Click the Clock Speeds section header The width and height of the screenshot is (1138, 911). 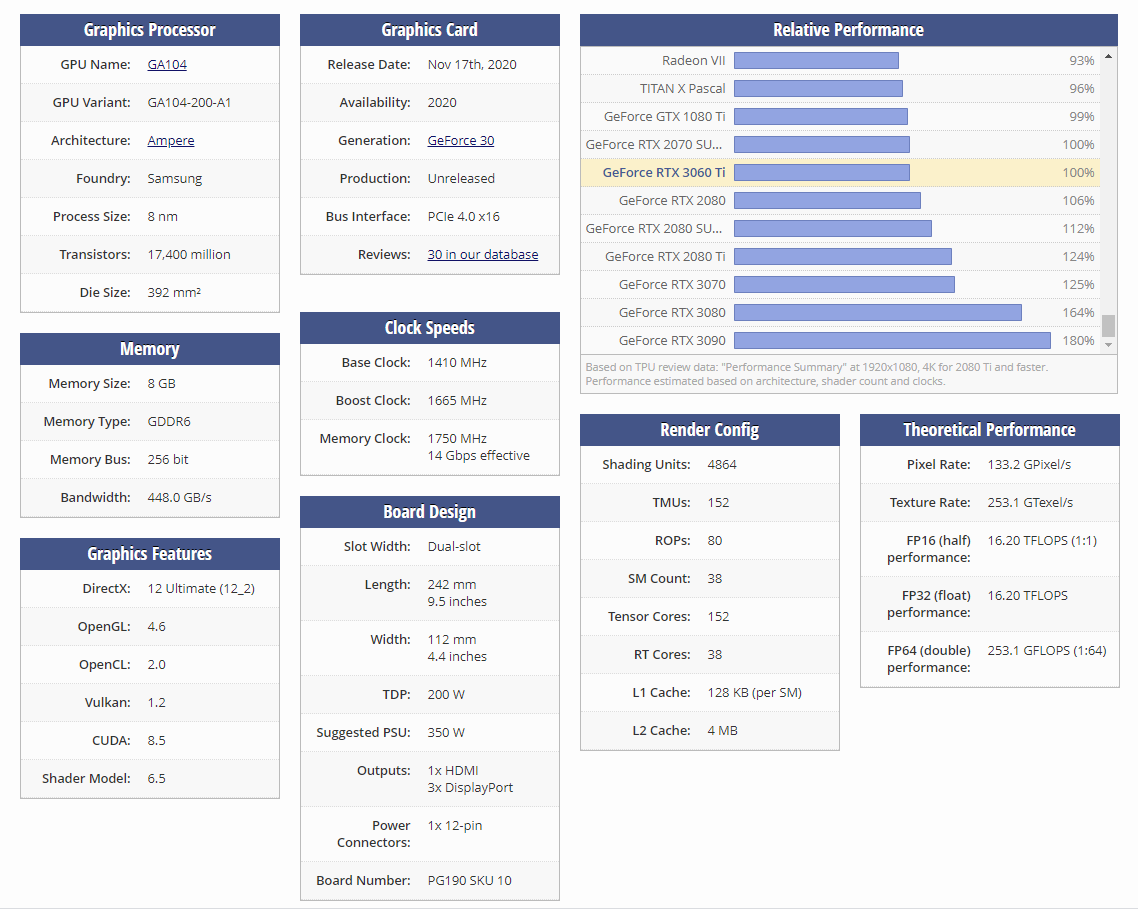coord(430,328)
